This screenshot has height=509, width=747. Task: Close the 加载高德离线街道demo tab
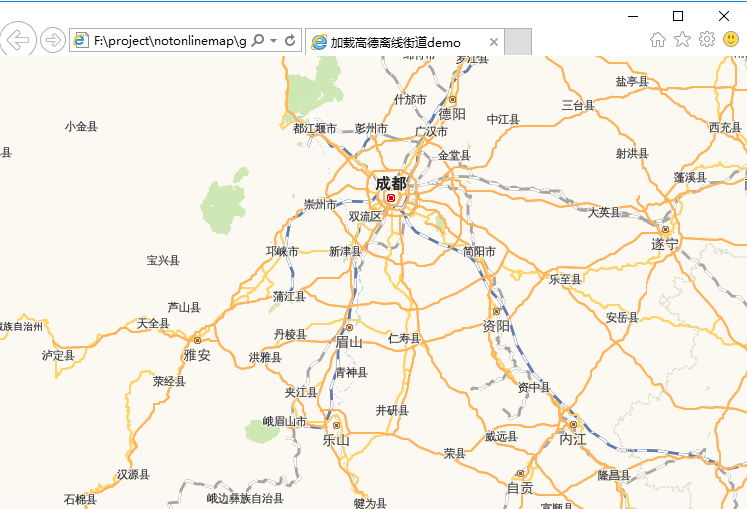click(494, 42)
